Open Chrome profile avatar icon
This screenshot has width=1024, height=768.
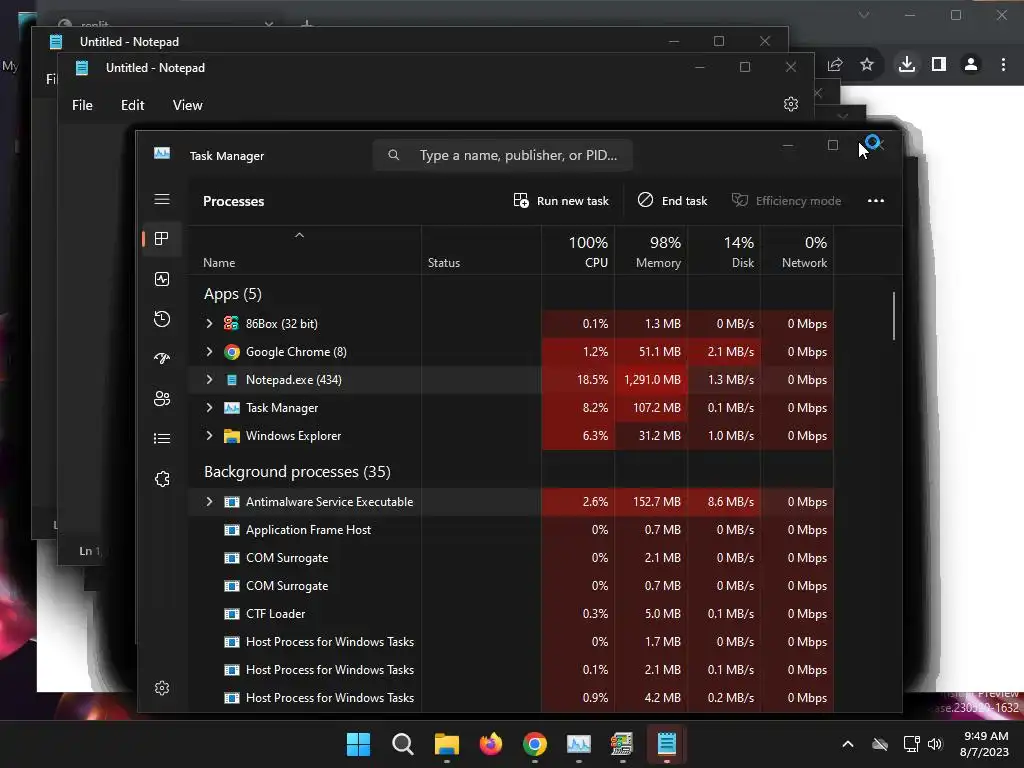tap(971, 64)
